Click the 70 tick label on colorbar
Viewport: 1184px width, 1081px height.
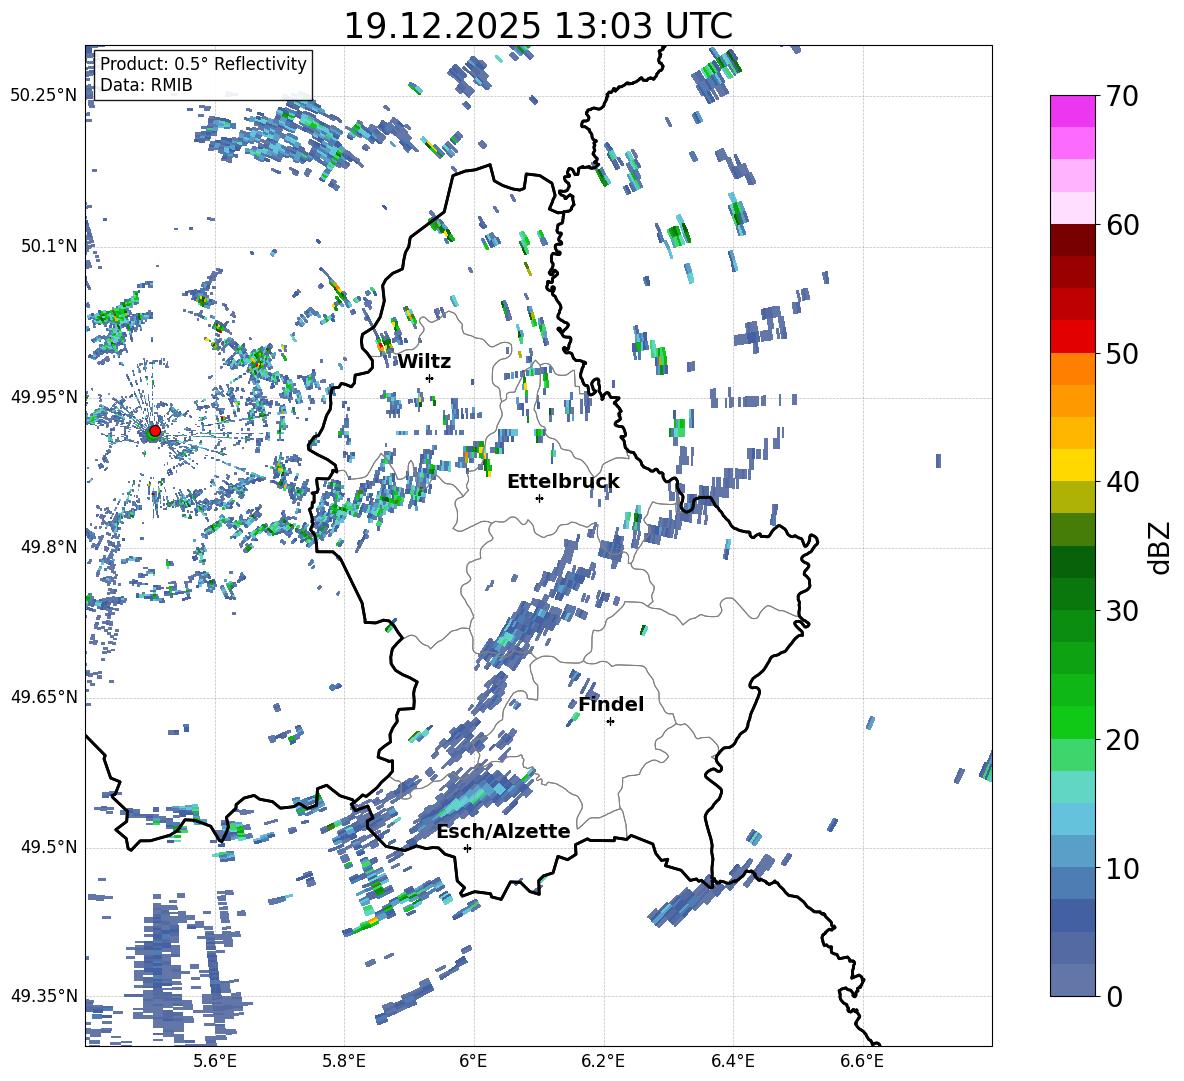pos(1123,97)
